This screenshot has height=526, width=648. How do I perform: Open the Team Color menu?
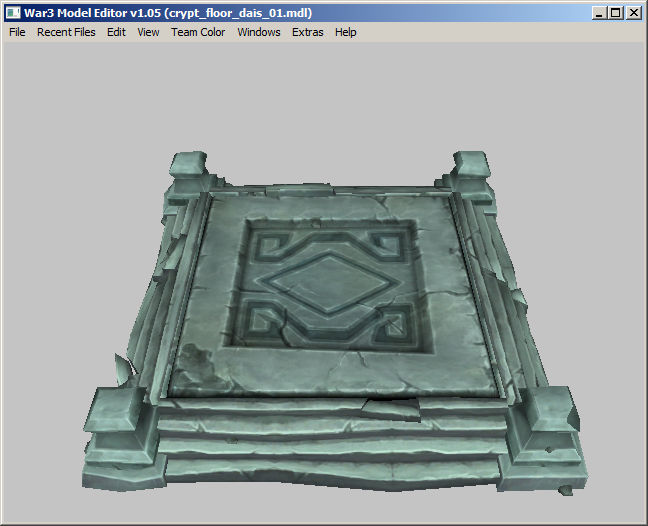(198, 32)
